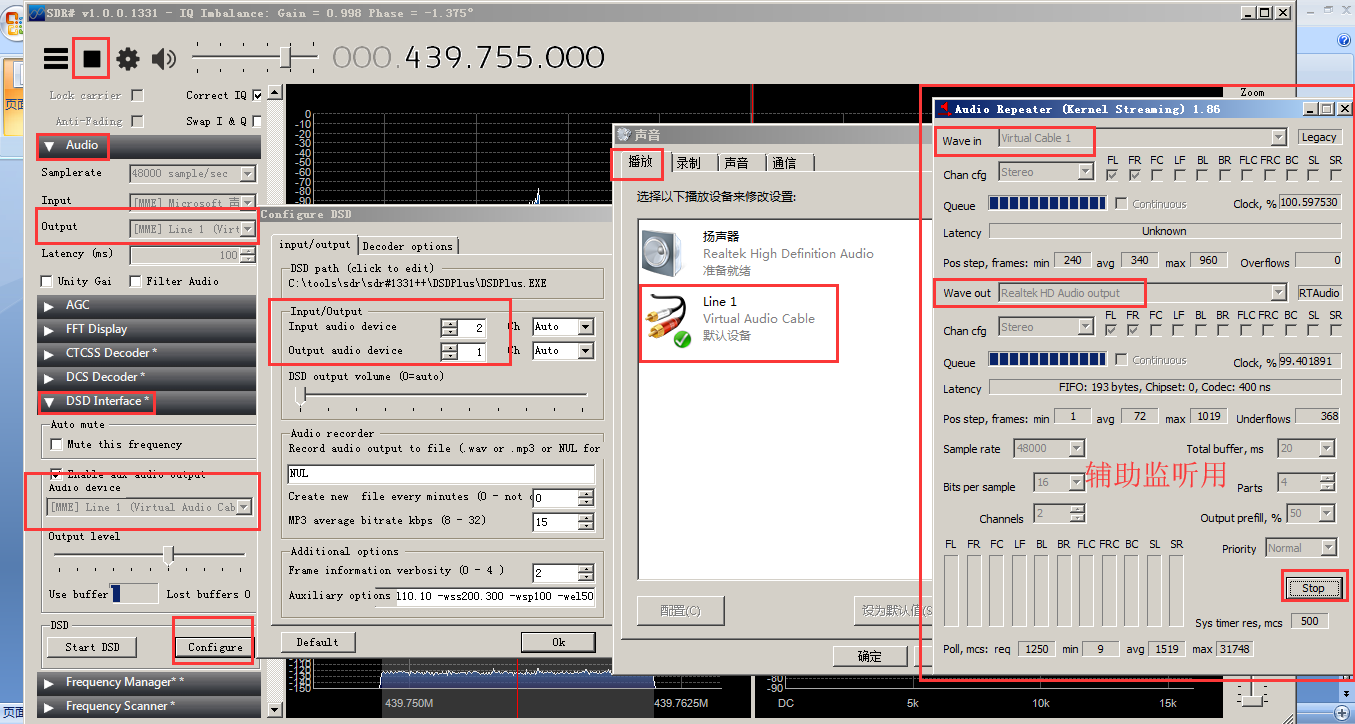Screen dimensions: 1355x724
Task: Toggle Lock carrier checkbox
Action: click(137, 96)
